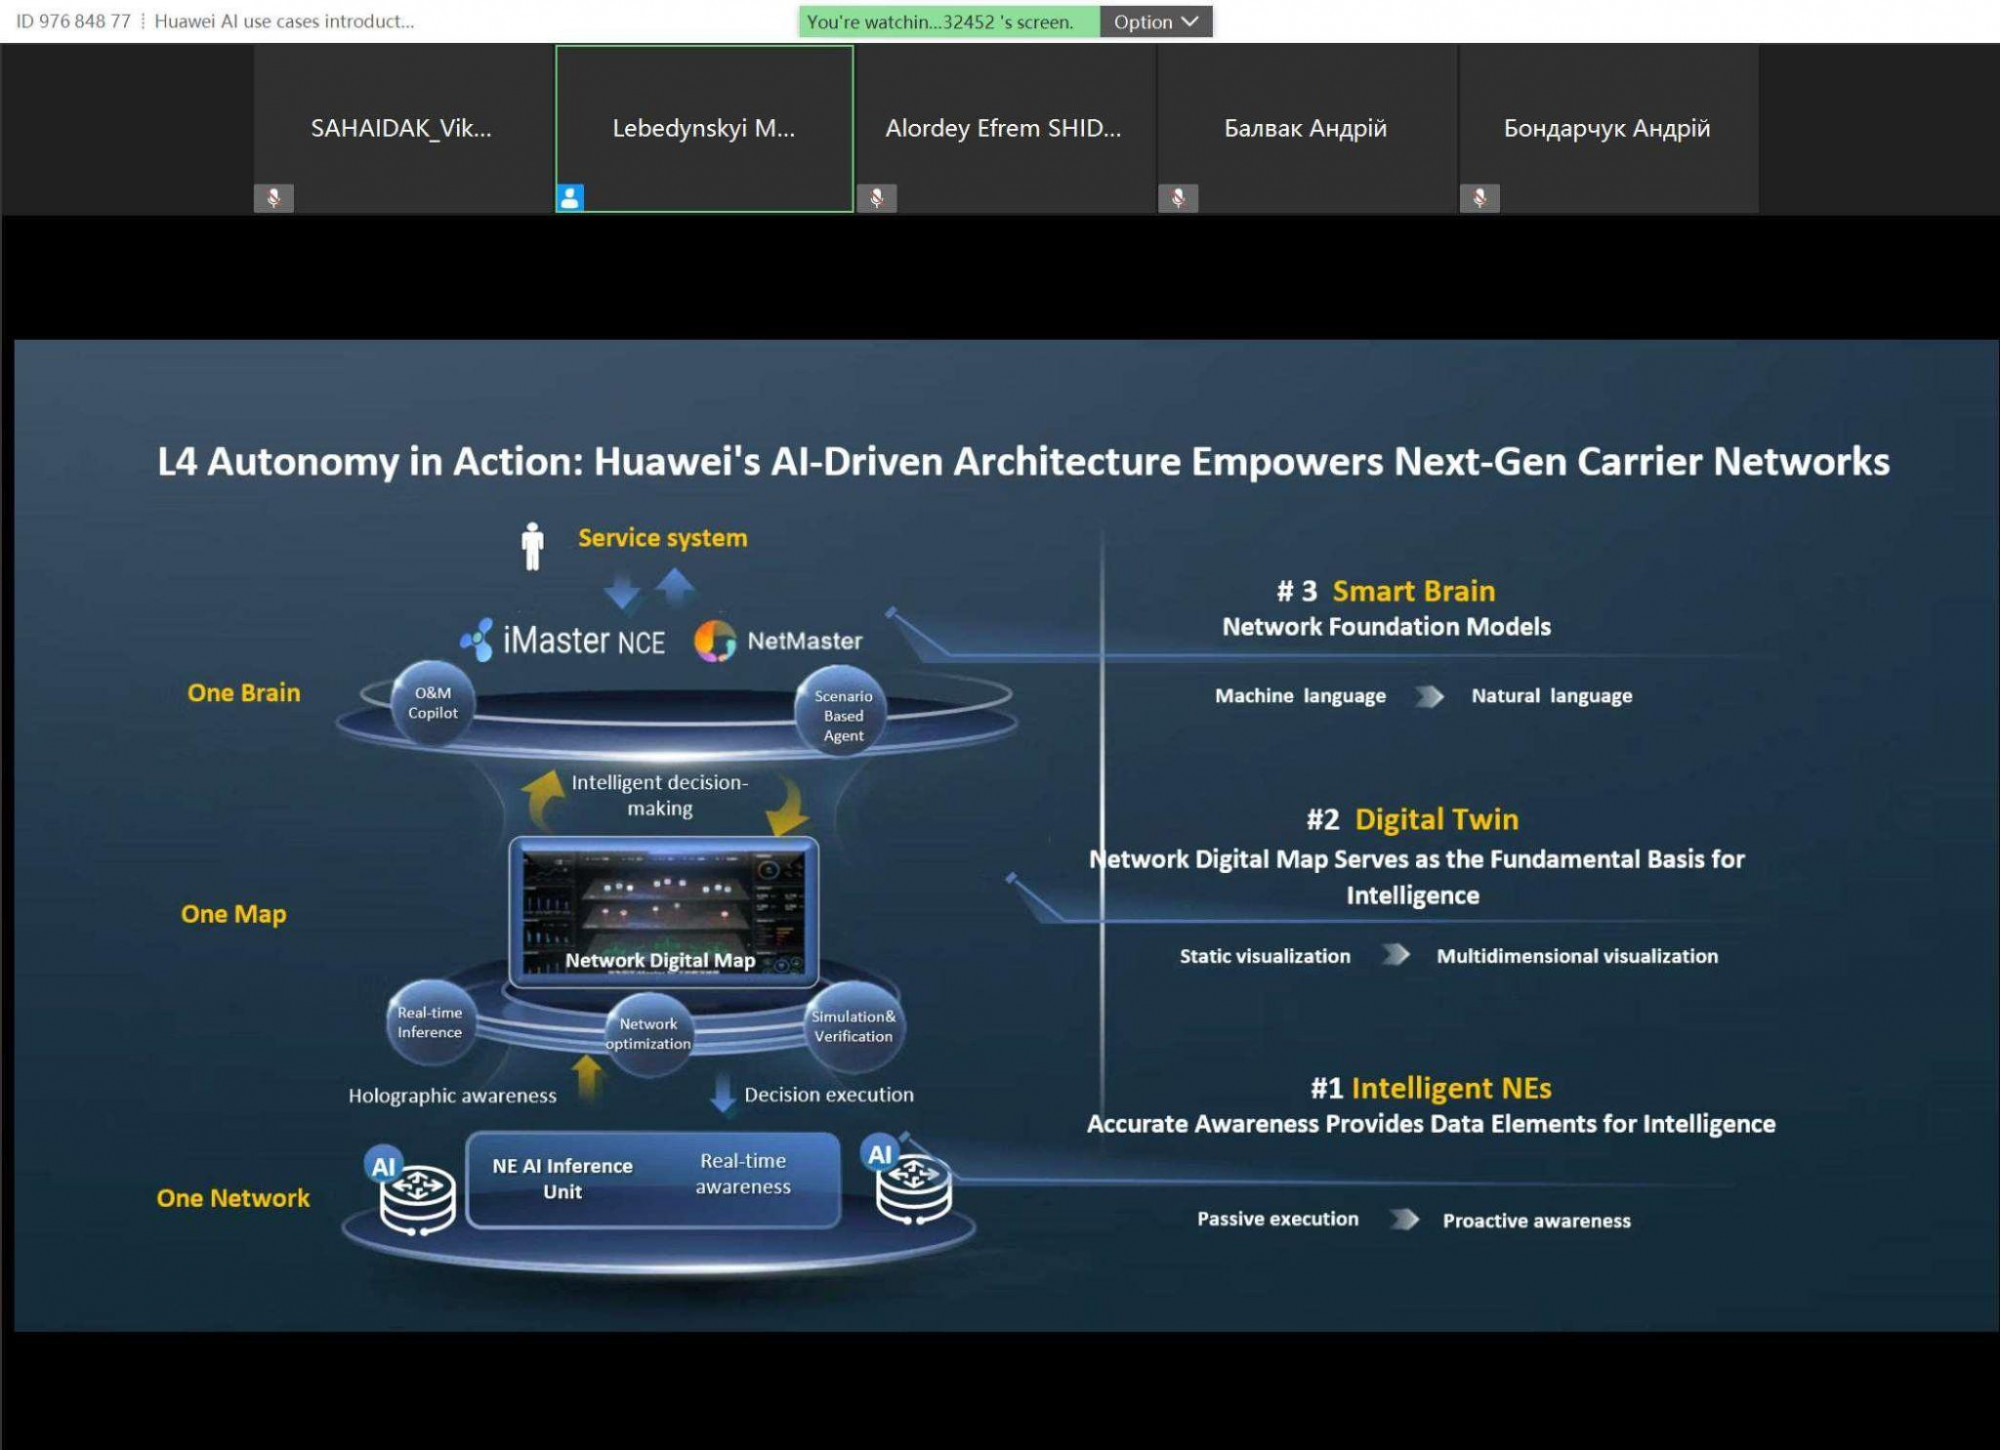Screen dimensions: 2000x1450
Task: Click the blue Decision execution down arrow
Action: point(722,1094)
